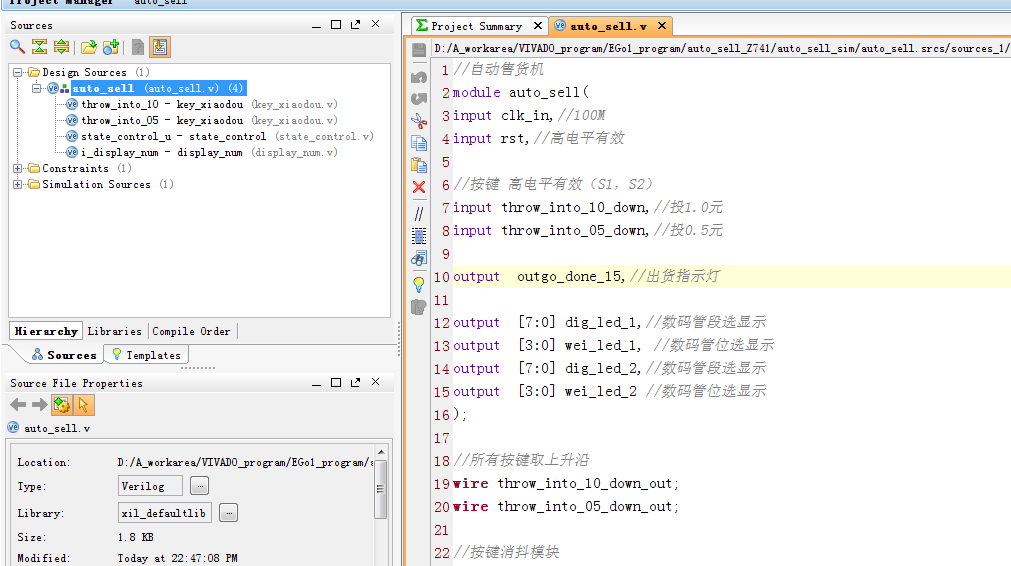Screen dimensions: 1011x566
Task: Maximize the Source File Properties panel
Action: tap(336, 382)
